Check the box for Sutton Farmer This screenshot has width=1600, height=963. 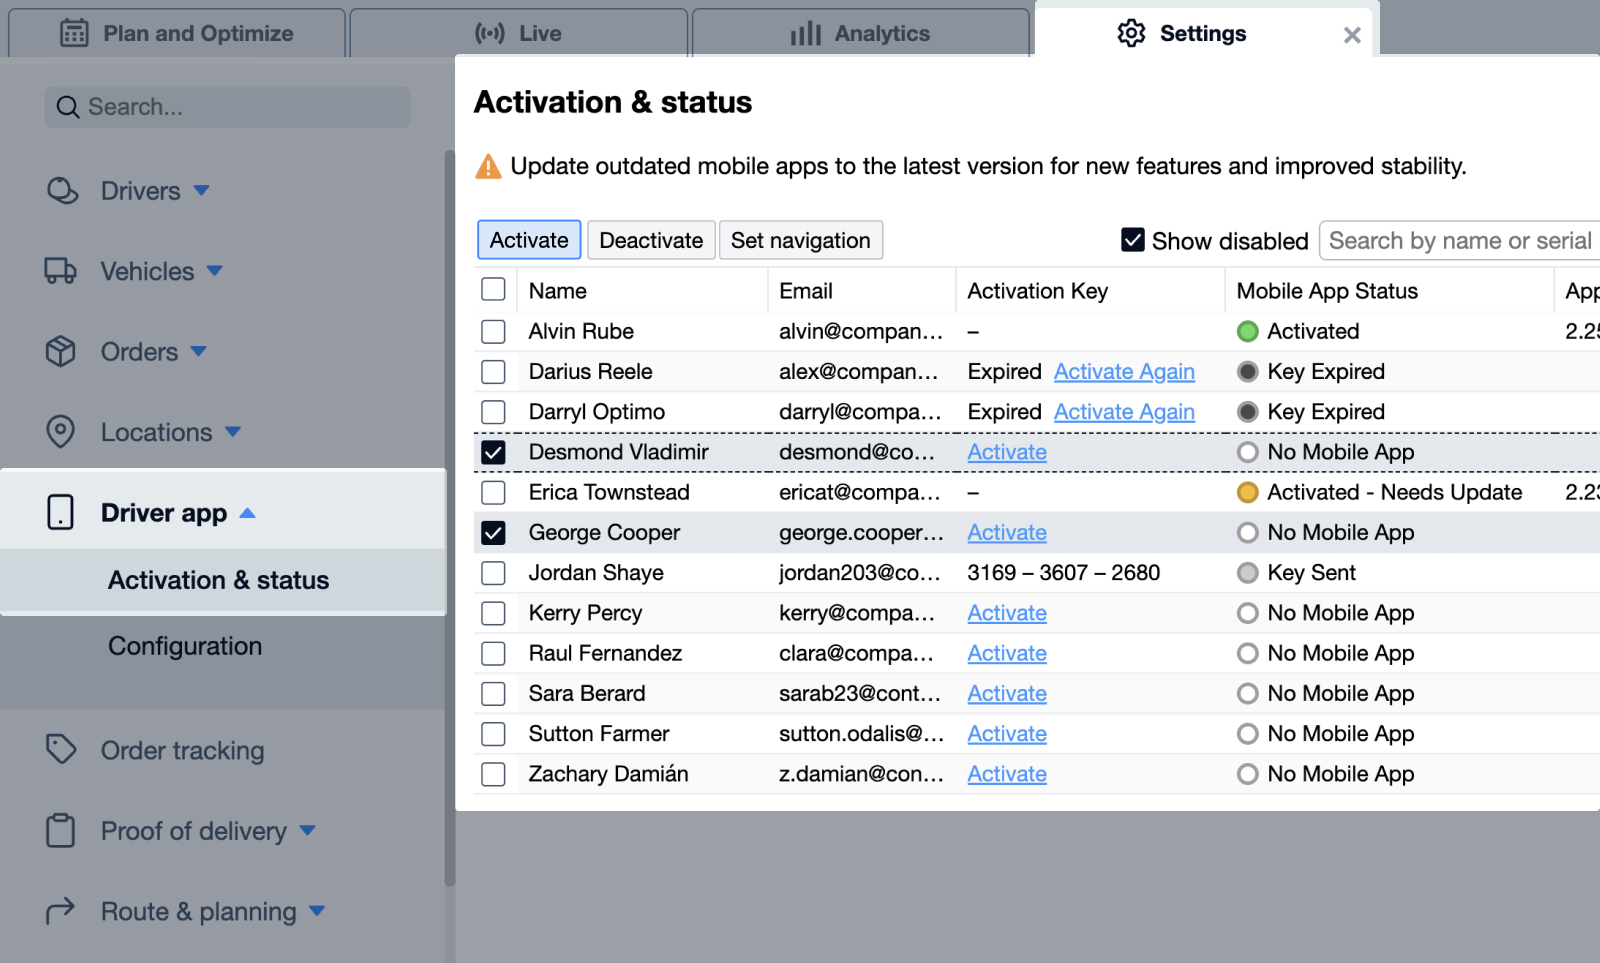coord(493,734)
